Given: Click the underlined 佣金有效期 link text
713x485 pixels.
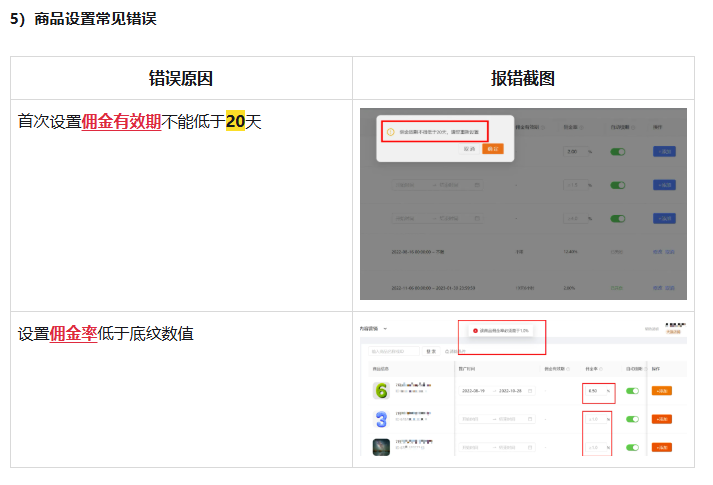Looking at the screenshot, I should (x=121, y=122).
